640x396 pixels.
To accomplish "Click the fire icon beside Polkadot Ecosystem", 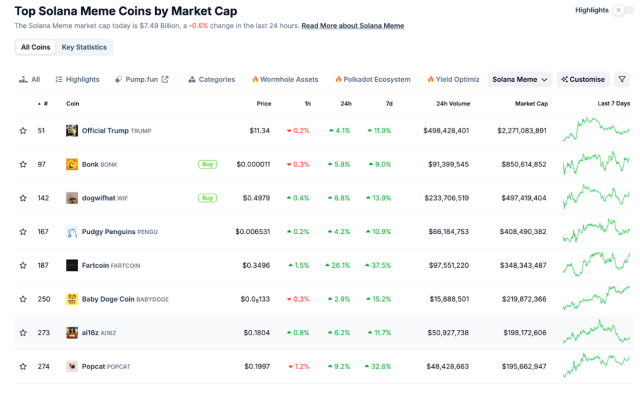I will (338, 79).
